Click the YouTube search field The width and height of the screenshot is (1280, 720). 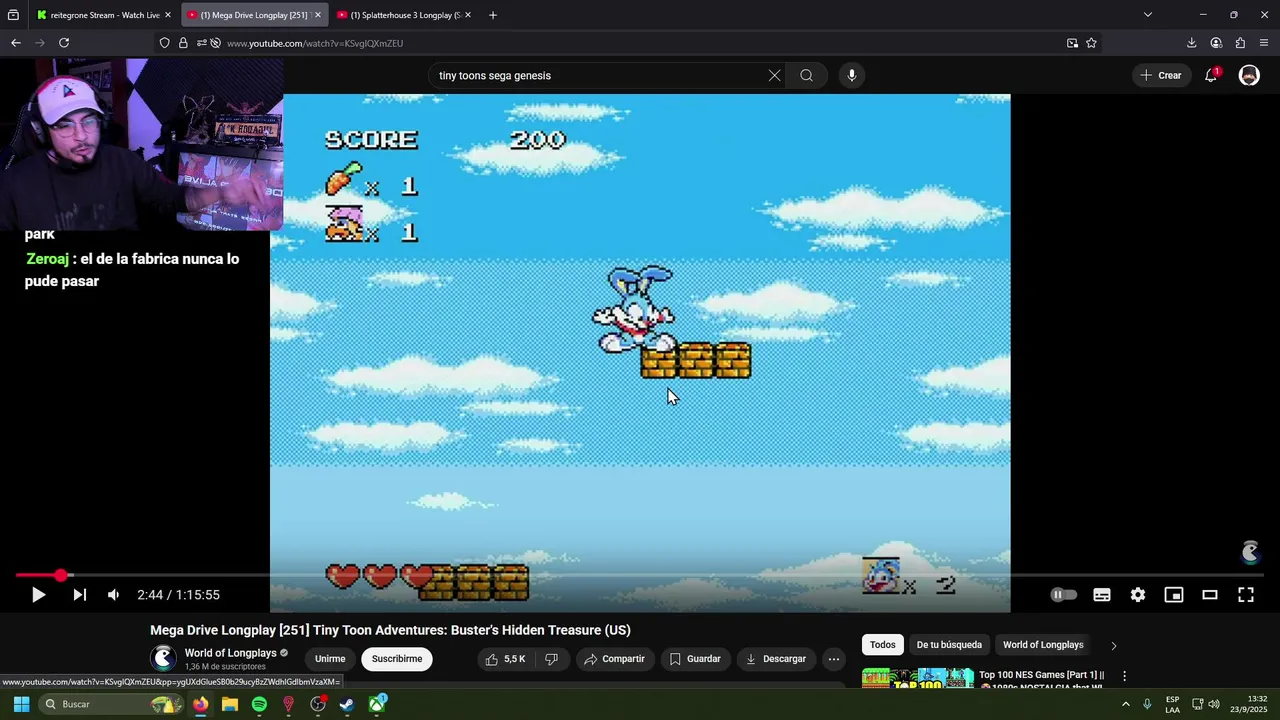coord(600,75)
